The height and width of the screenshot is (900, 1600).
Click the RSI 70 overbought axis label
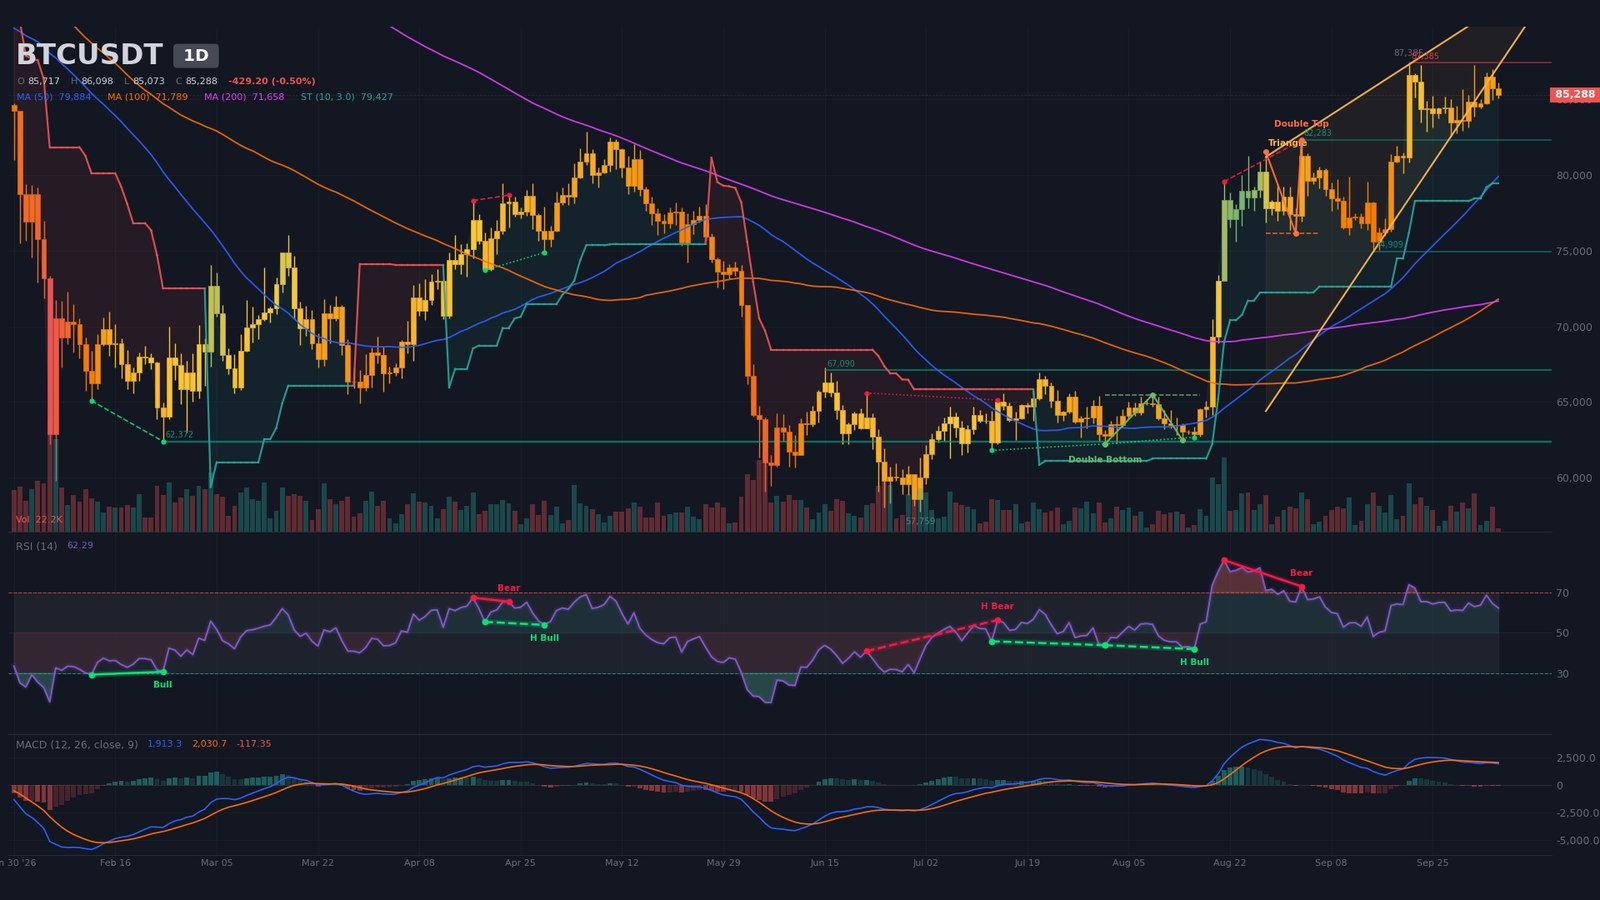(1562, 594)
